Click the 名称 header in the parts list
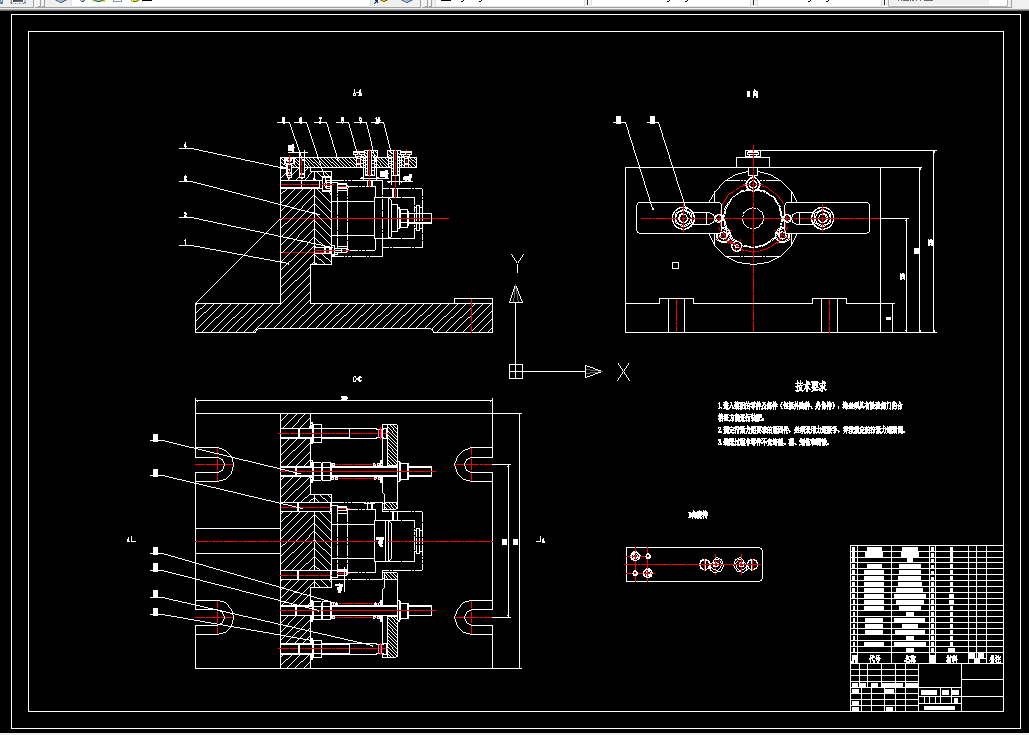The height and width of the screenshot is (735, 1029). (910, 658)
